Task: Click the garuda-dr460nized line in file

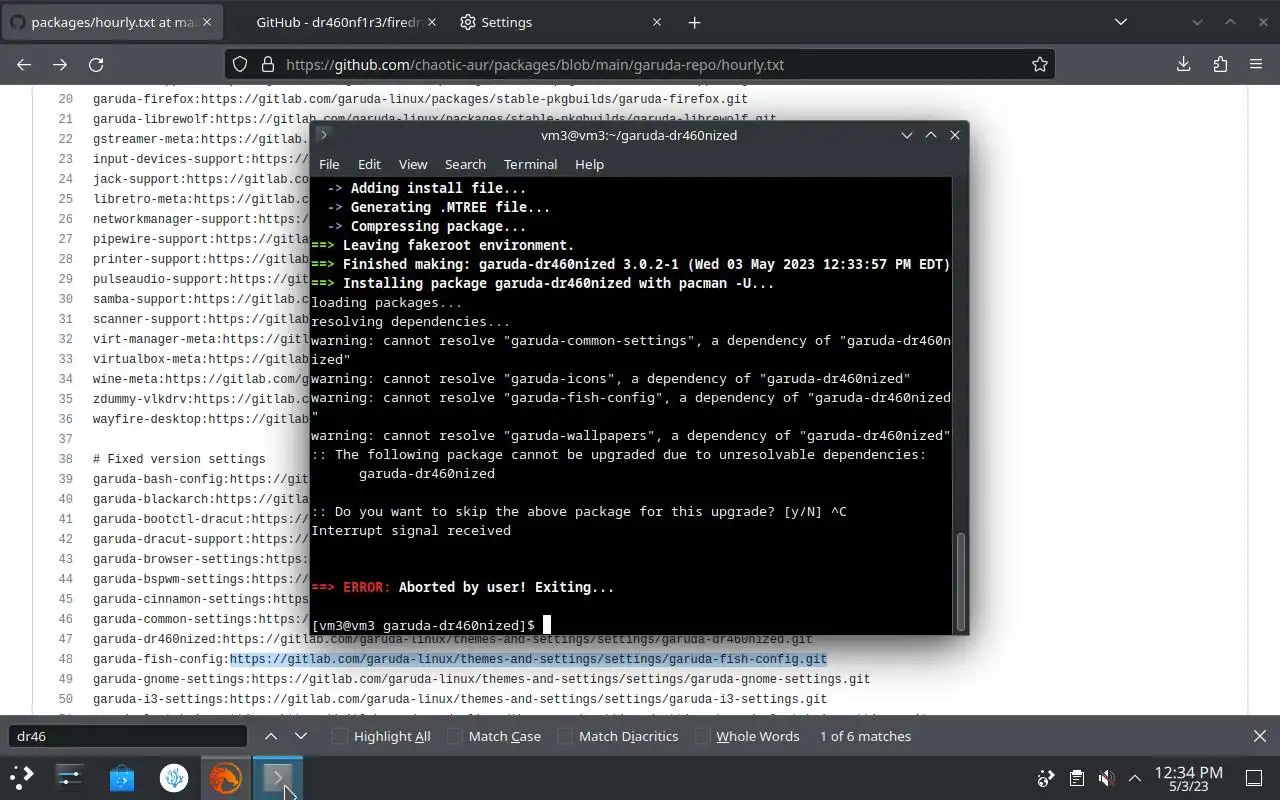Action: 453,639
